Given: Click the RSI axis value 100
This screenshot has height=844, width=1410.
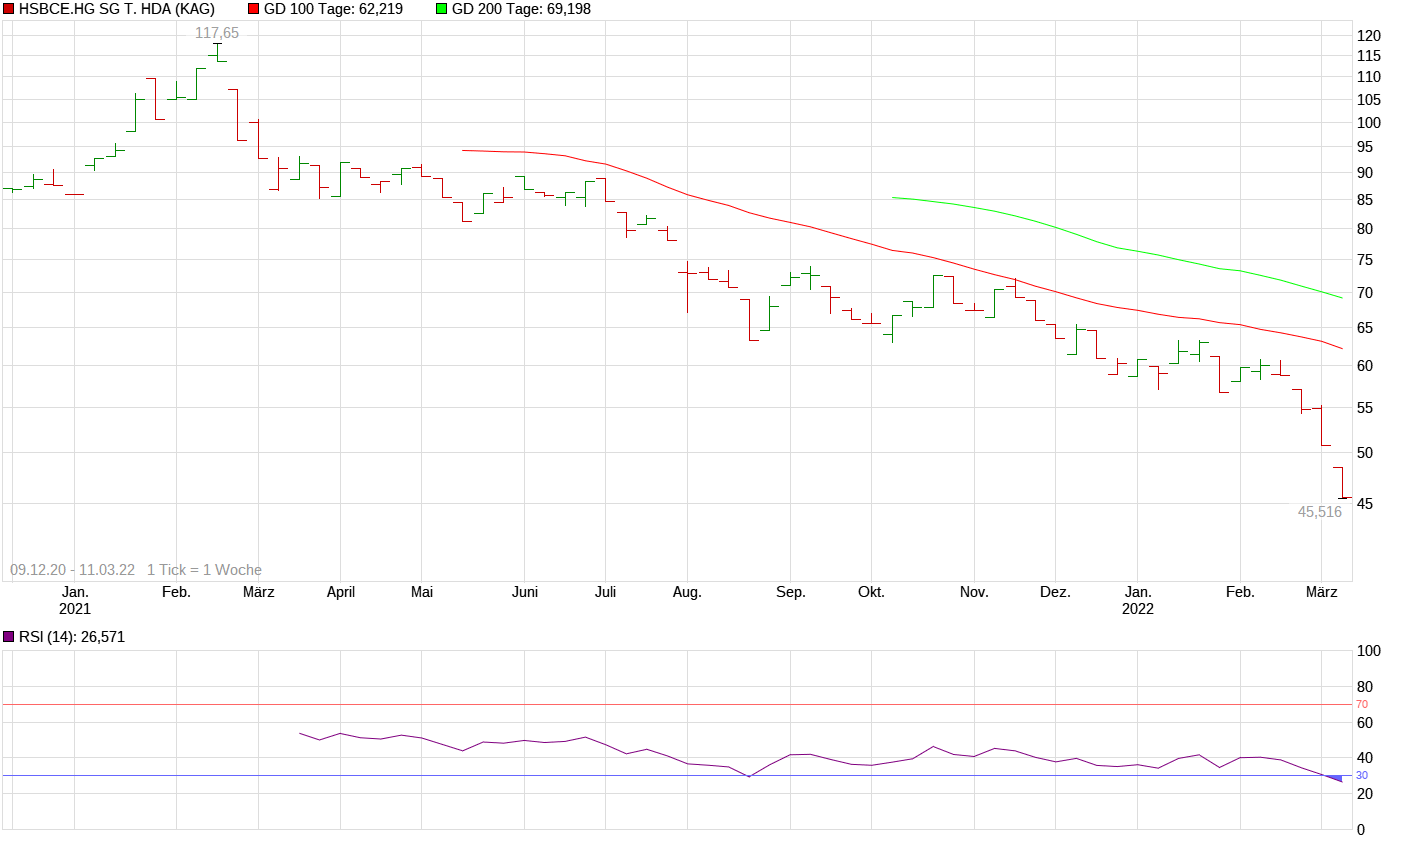Looking at the screenshot, I should (1369, 651).
